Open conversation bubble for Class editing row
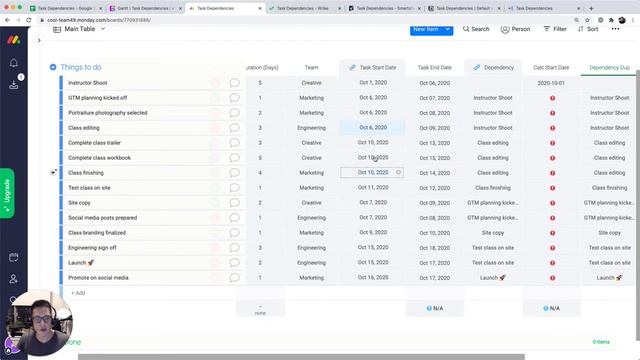The height and width of the screenshot is (360, 640). pyautogui.click(x=234, y=128)
